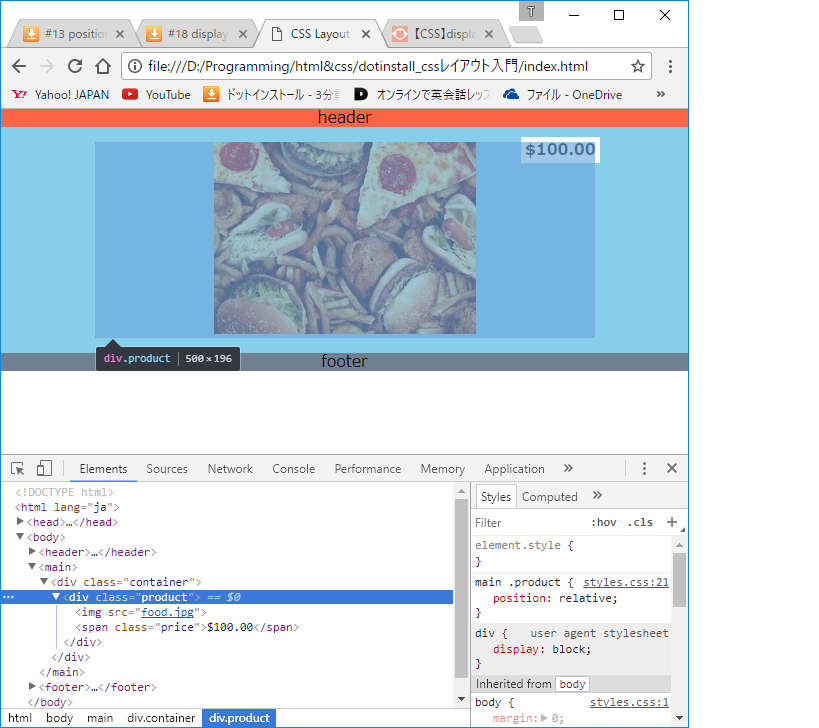Toggle the .cls class editor

point(640,522)
